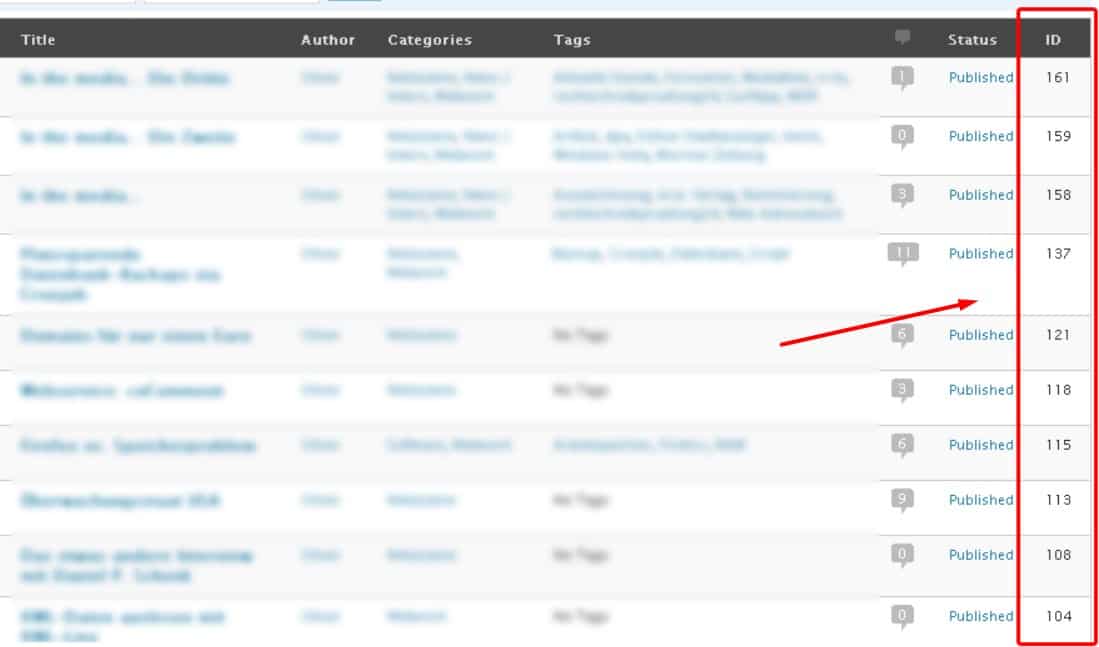Screen dimensions: 1099x647
Task: Click the comment bubble for post ID 158
Action: pos(903,196)
